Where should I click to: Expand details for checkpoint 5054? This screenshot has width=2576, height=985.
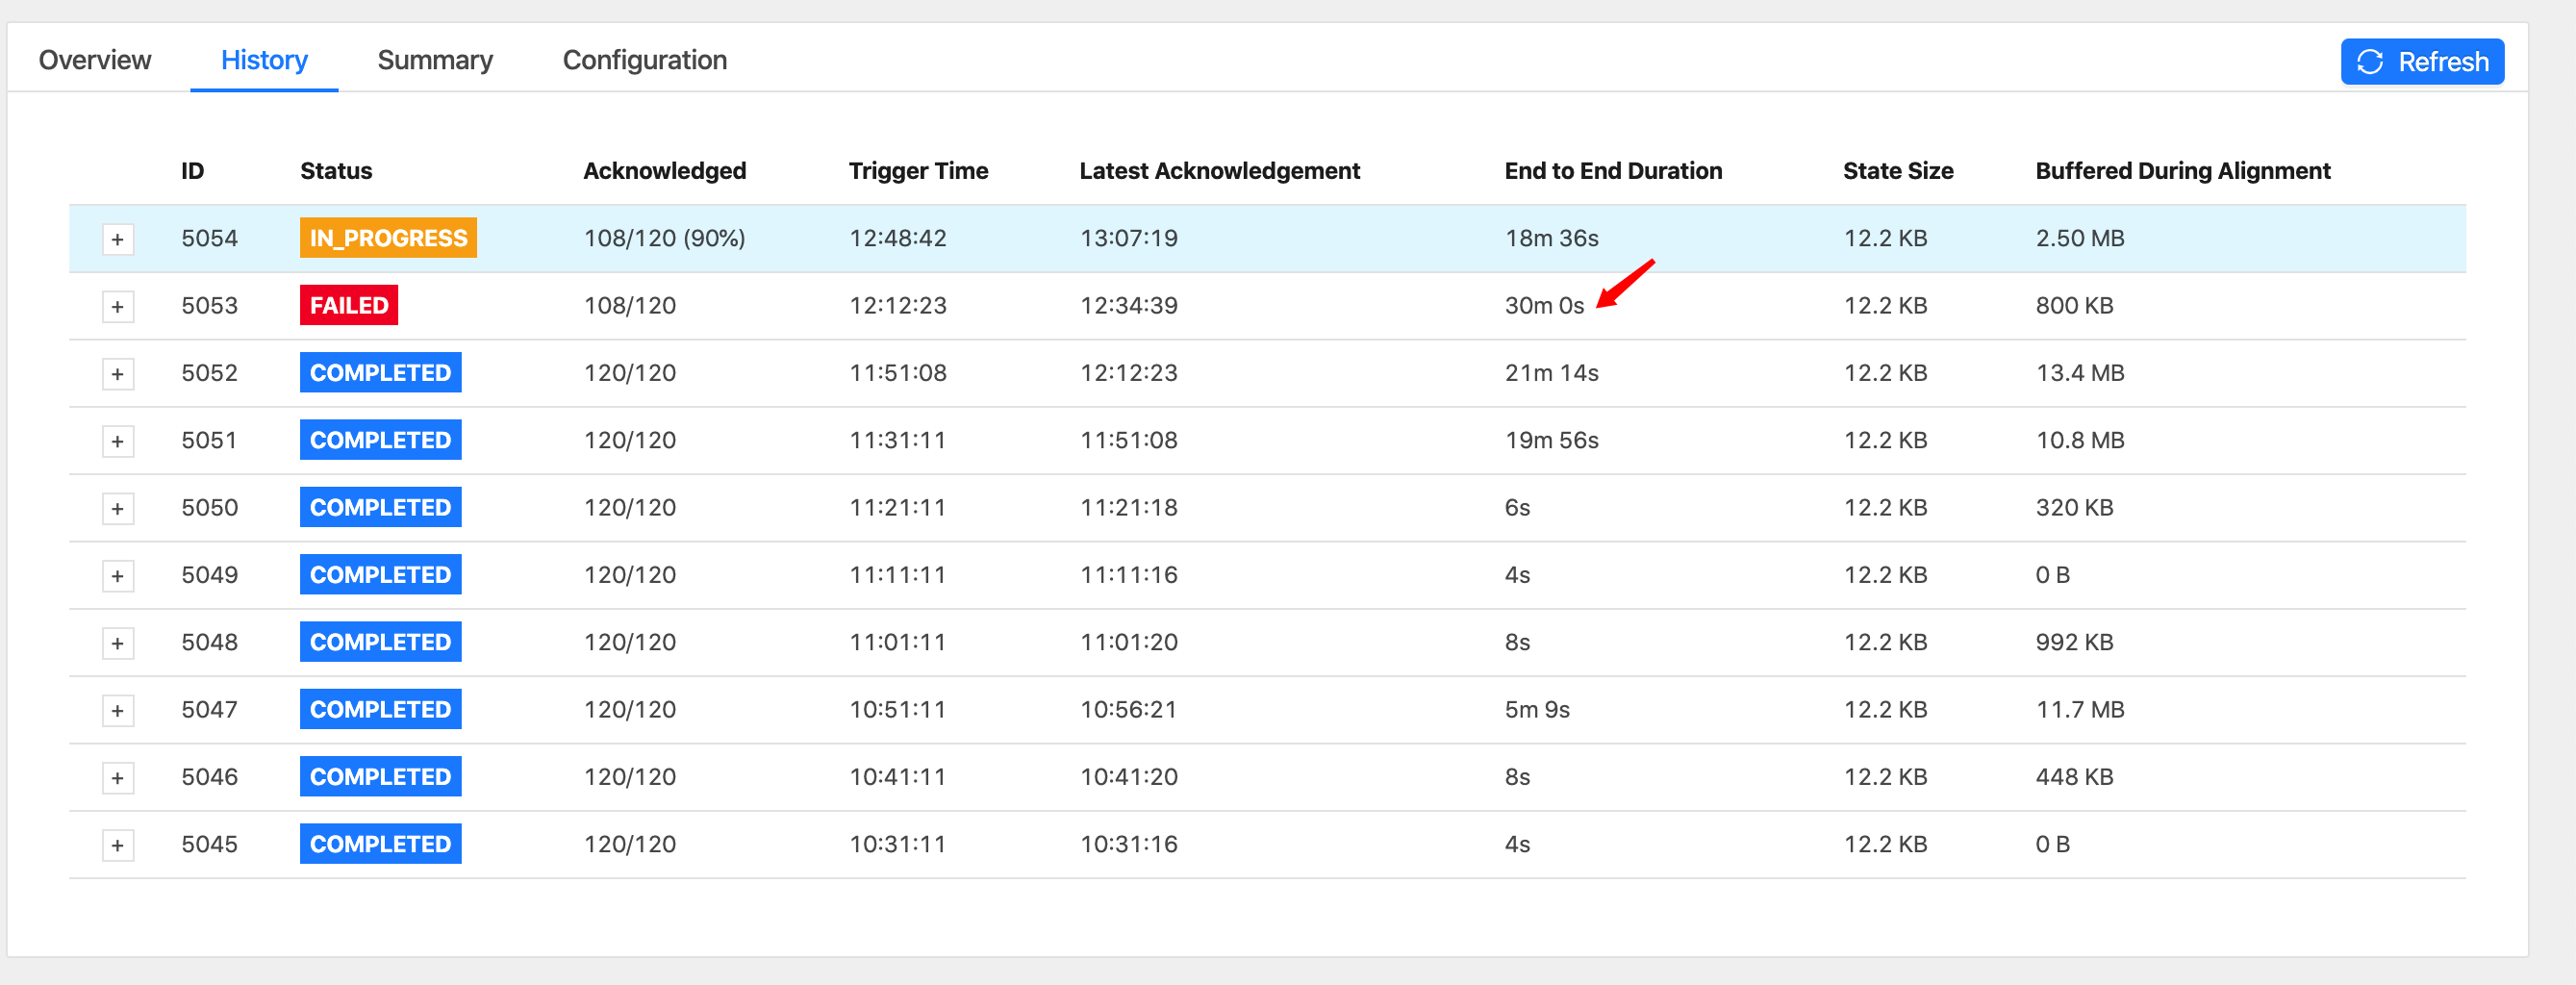click(x=118, y=238)
